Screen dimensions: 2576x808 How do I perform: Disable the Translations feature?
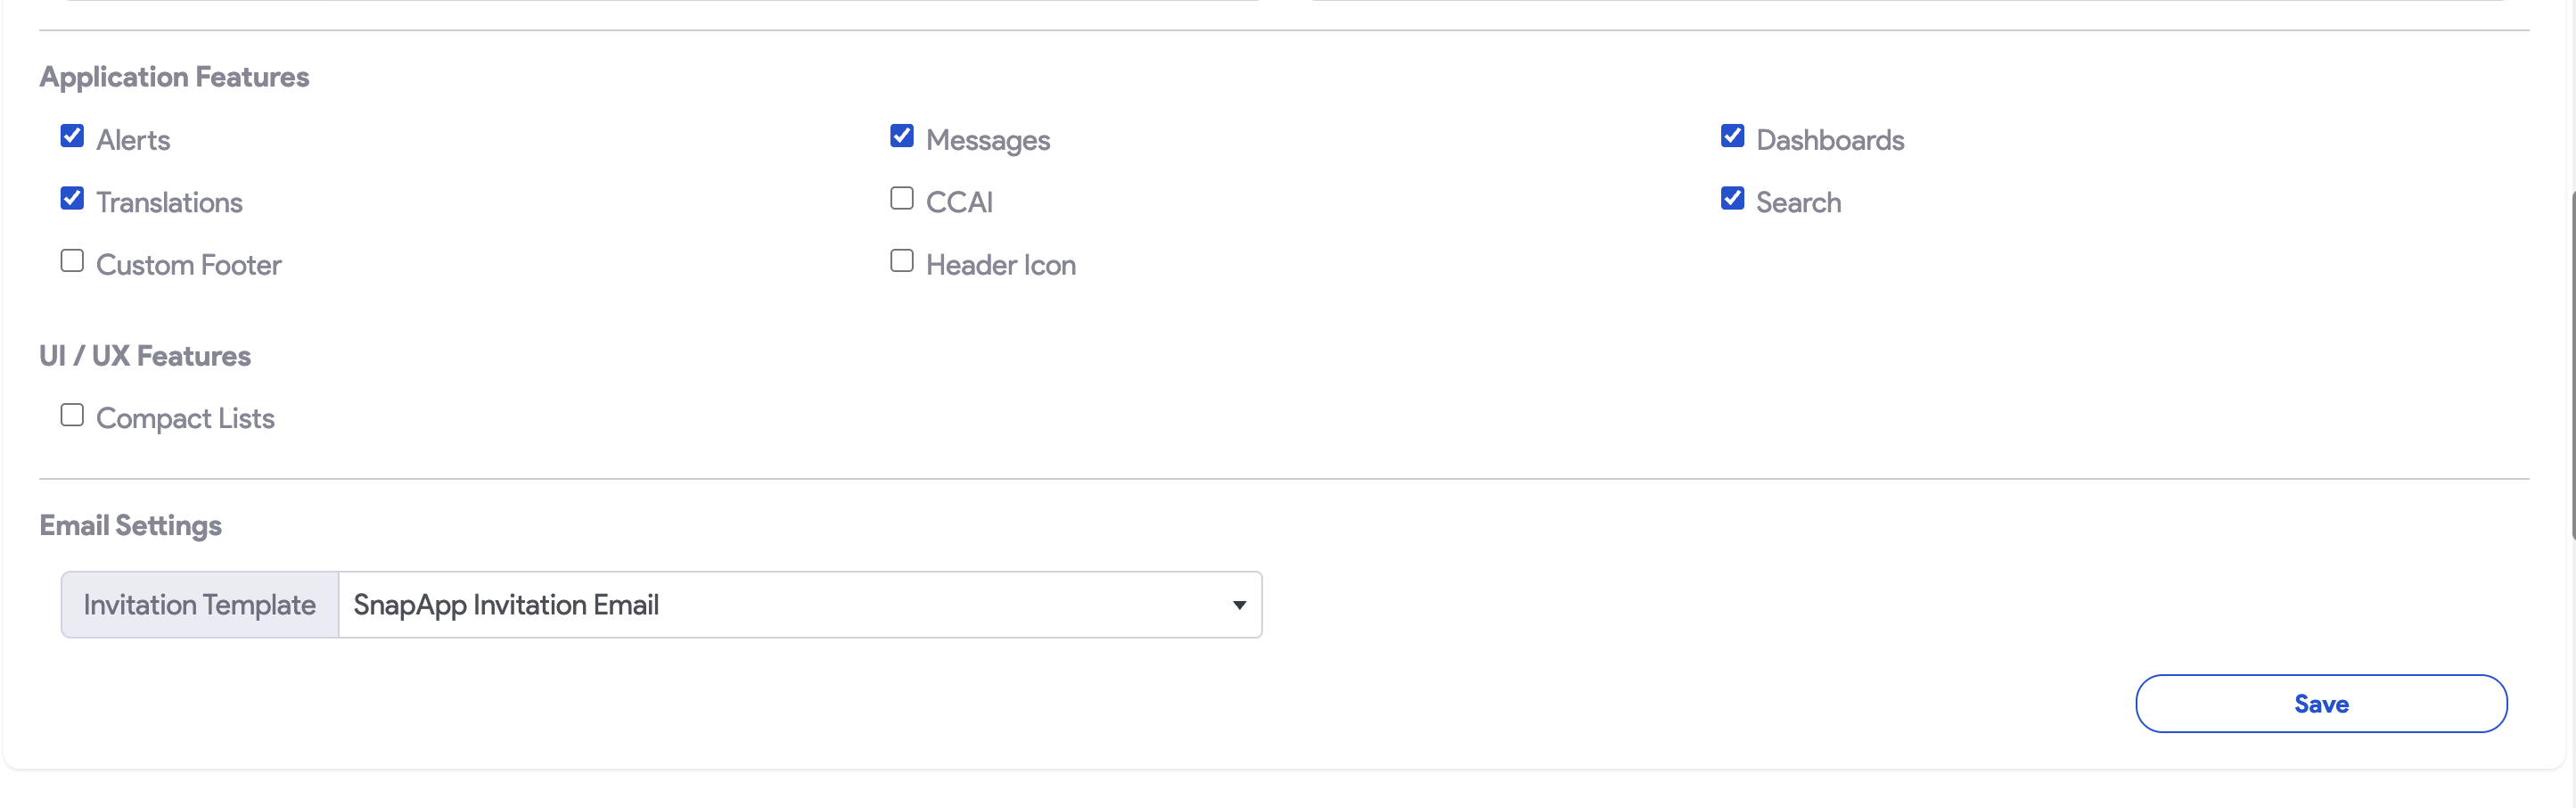pyautogui.click(x=71, y=199)
